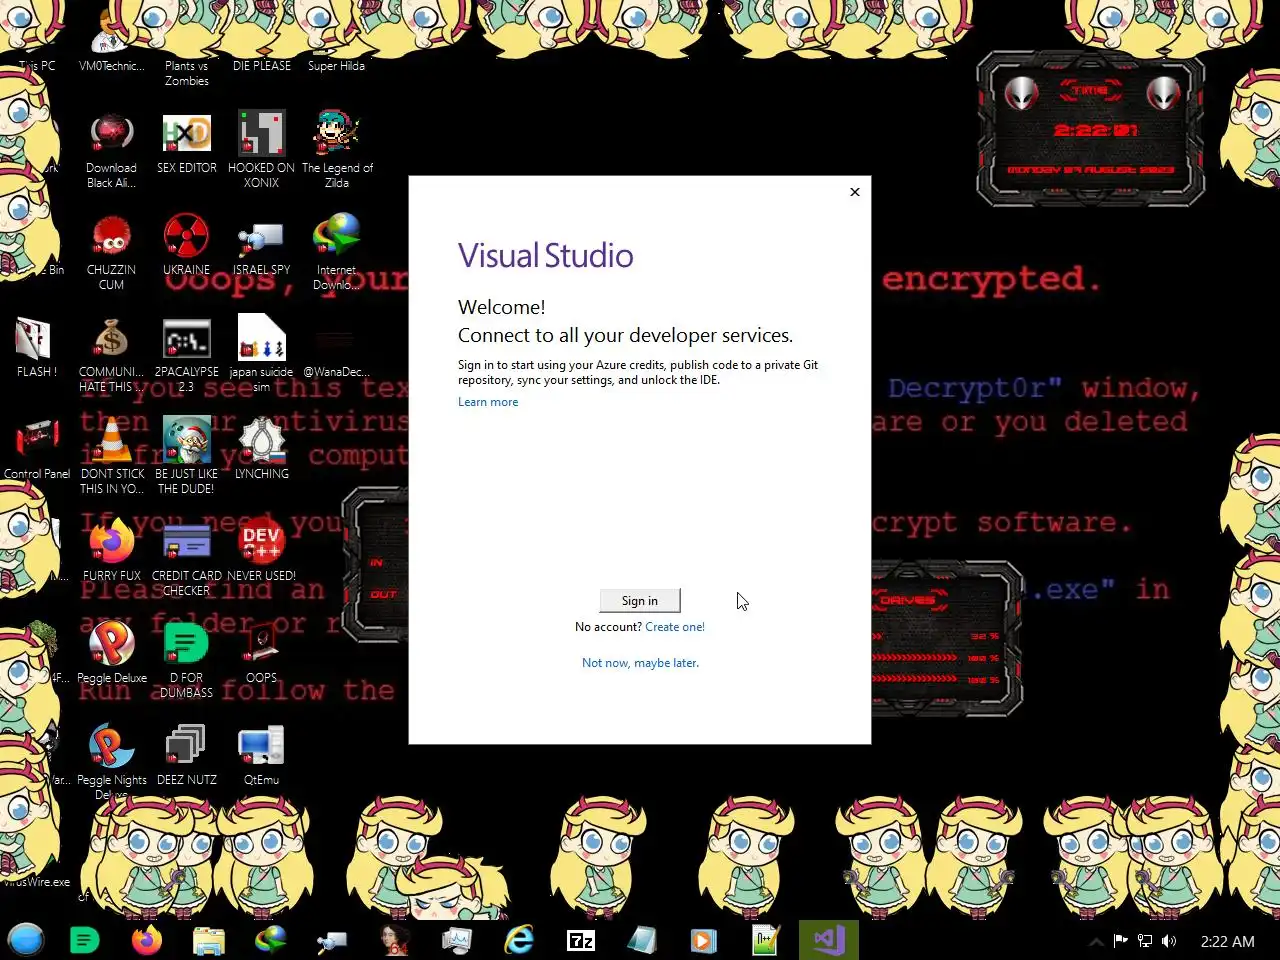This screenshot has width=1280, height=960.
Task: Select the FURRY FUX Firefox icon
Action: (111, 551)
